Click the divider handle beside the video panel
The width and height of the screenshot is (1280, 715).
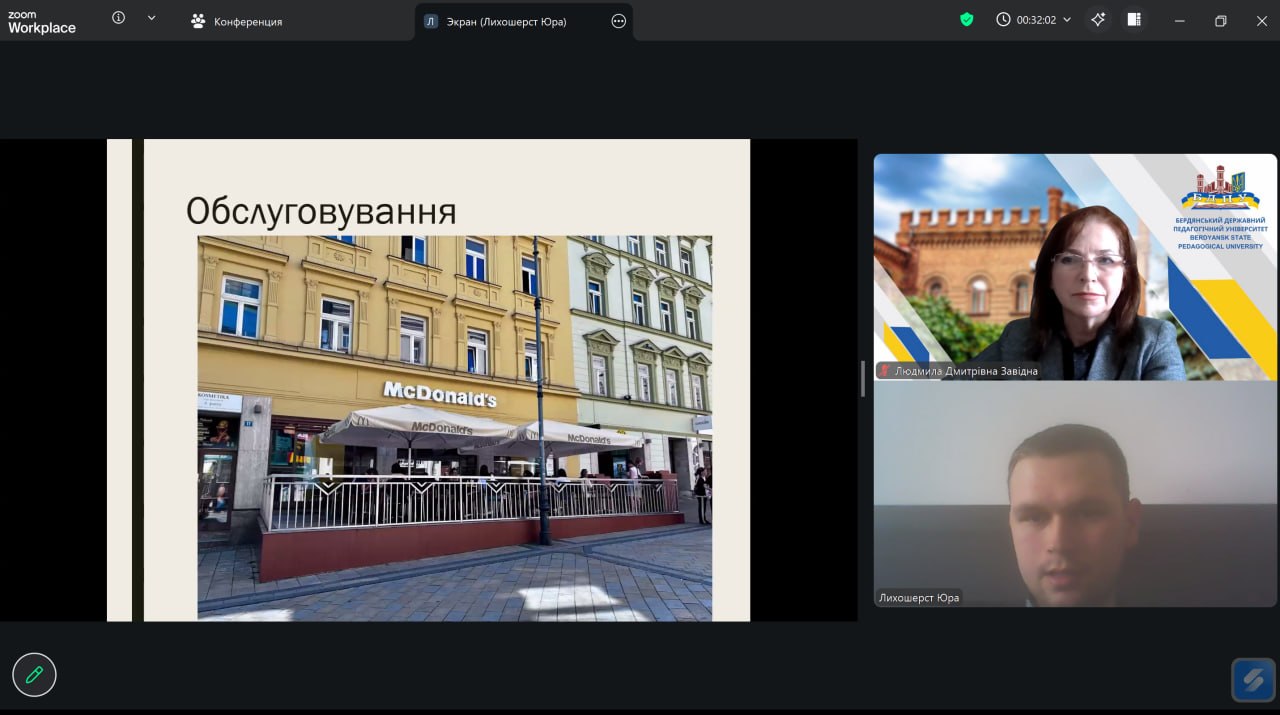pyautogui.click(x=862, y=379)
